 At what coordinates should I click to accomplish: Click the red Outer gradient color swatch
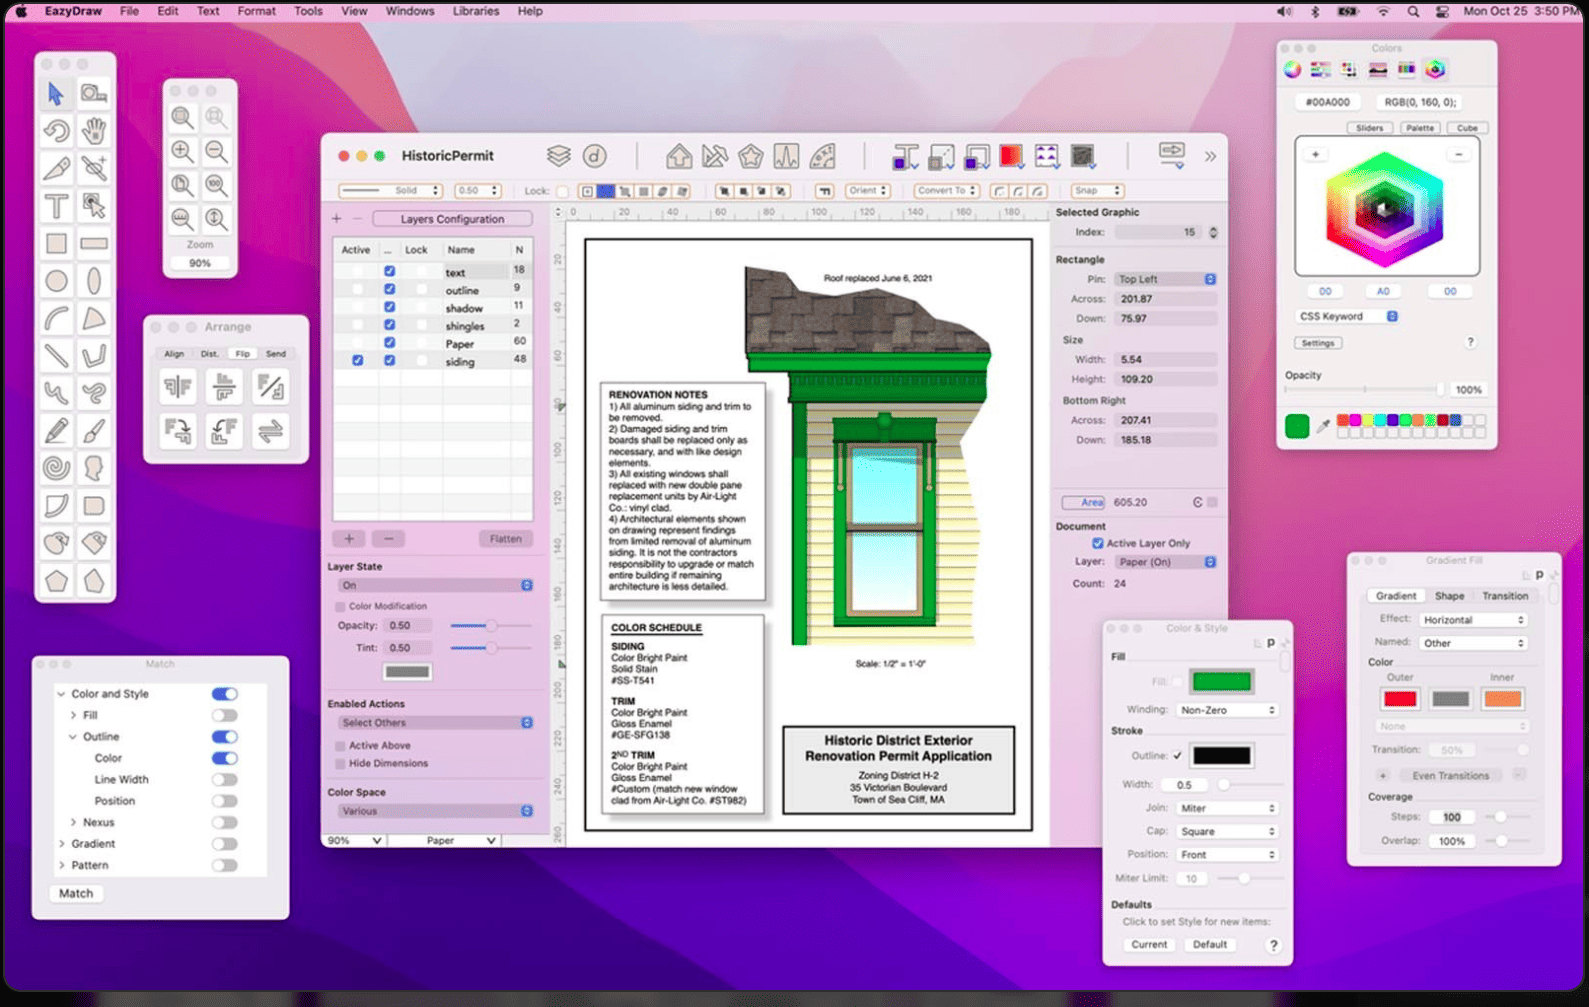(1400, 699)
